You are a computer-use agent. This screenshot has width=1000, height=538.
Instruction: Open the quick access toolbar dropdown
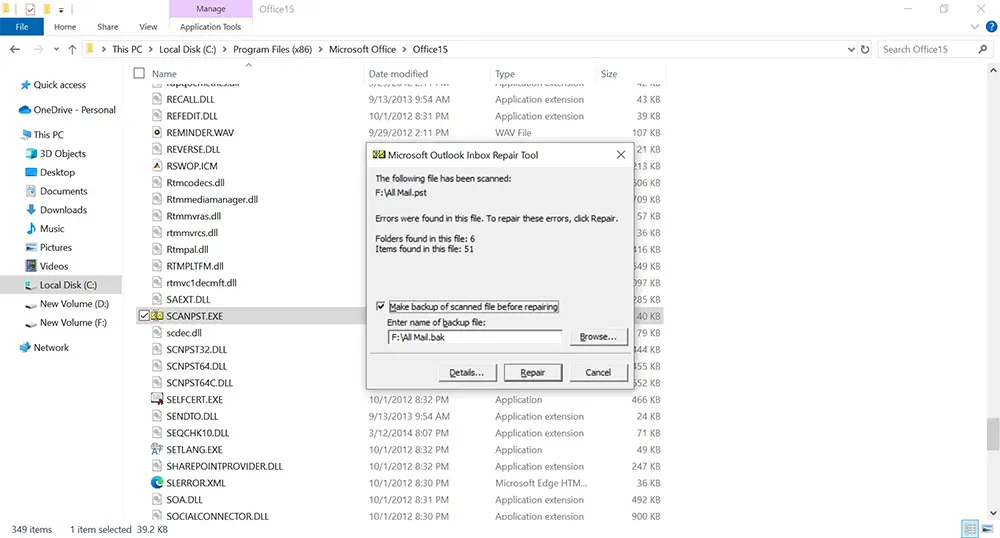pos(61,10)
